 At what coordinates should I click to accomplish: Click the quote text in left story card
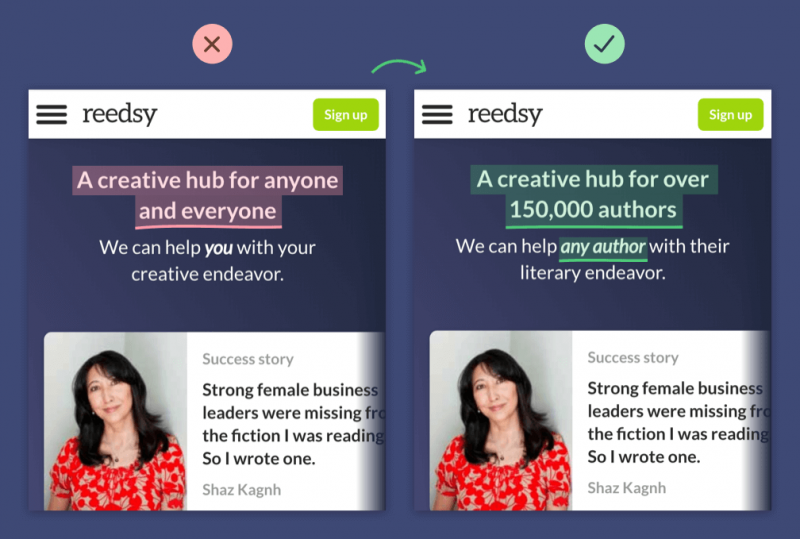coord(293,424)
